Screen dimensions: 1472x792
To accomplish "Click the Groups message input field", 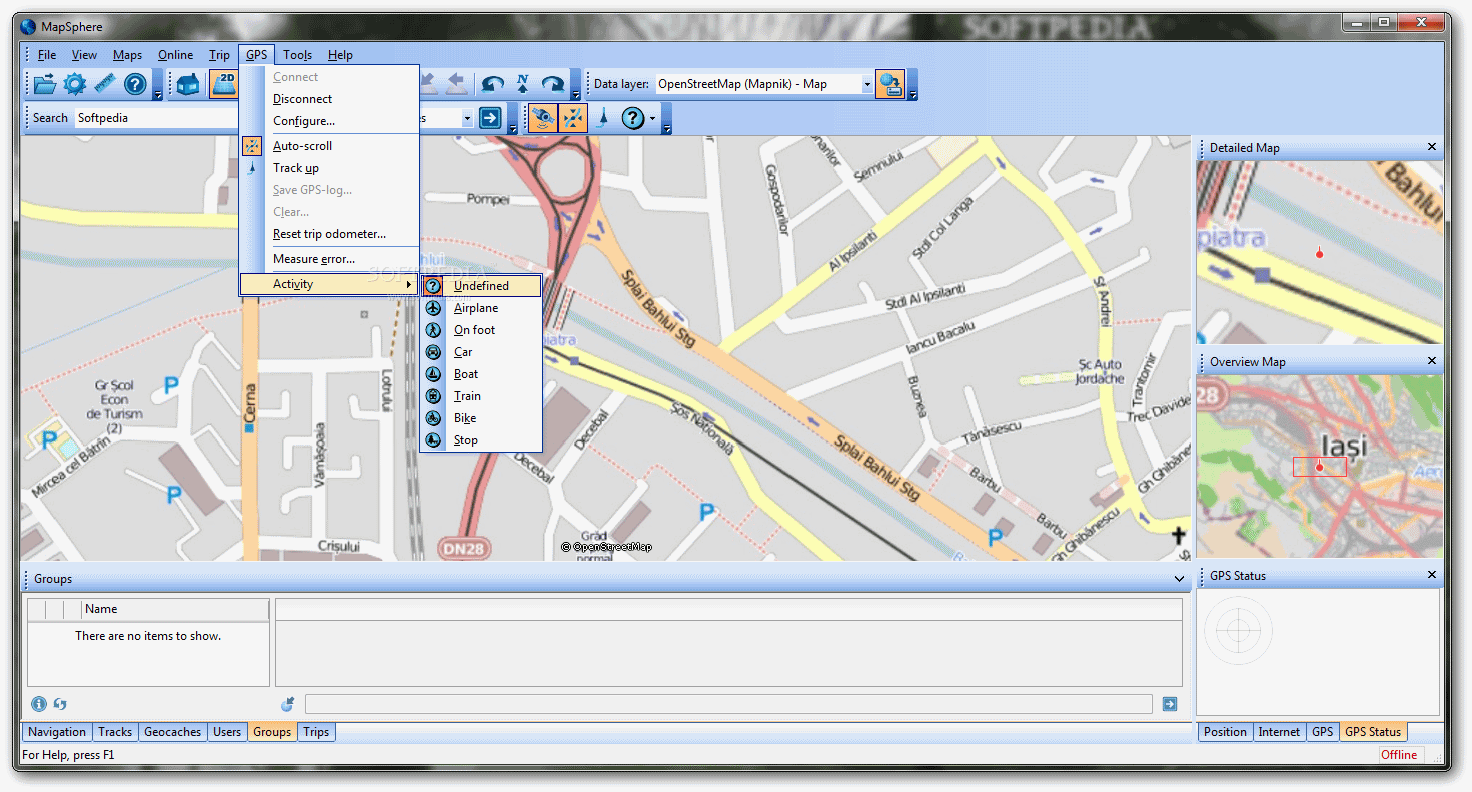I will tap(728, 704).
